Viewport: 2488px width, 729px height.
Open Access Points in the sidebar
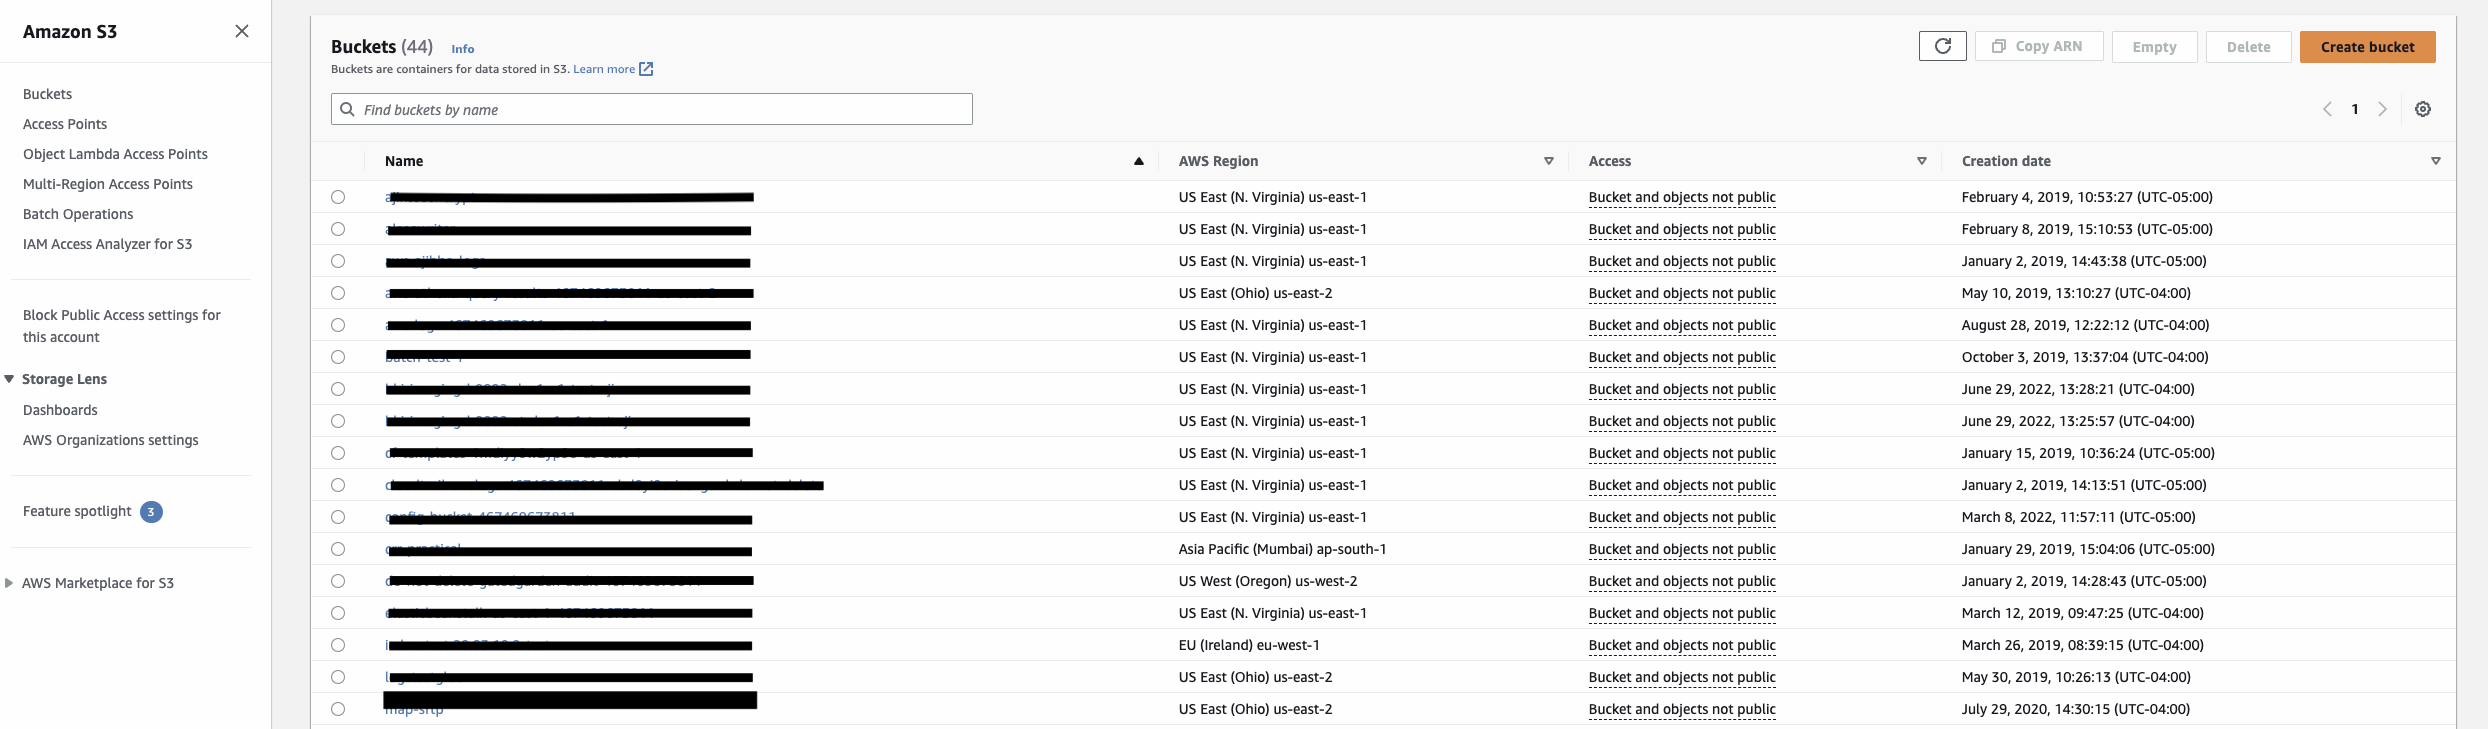click(65, 124)
